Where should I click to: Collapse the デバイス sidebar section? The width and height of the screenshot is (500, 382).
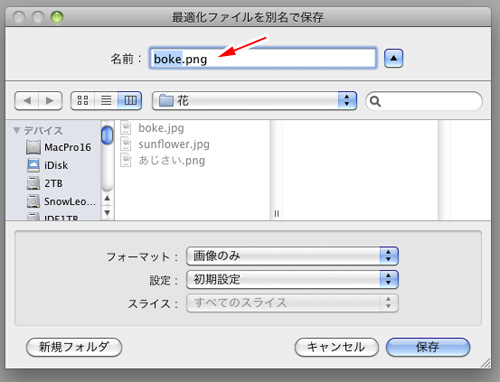coord(16,130)
